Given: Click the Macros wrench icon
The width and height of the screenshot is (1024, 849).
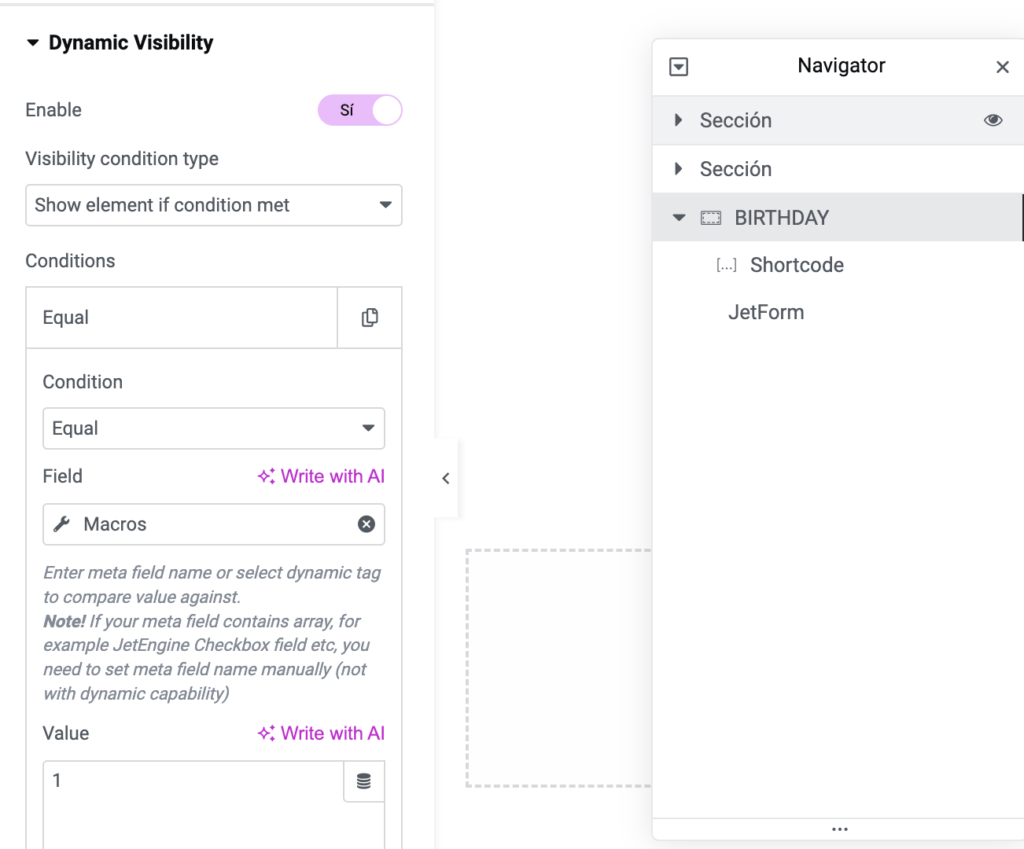Looking at the screenshot, I should (x=61, y=524).
